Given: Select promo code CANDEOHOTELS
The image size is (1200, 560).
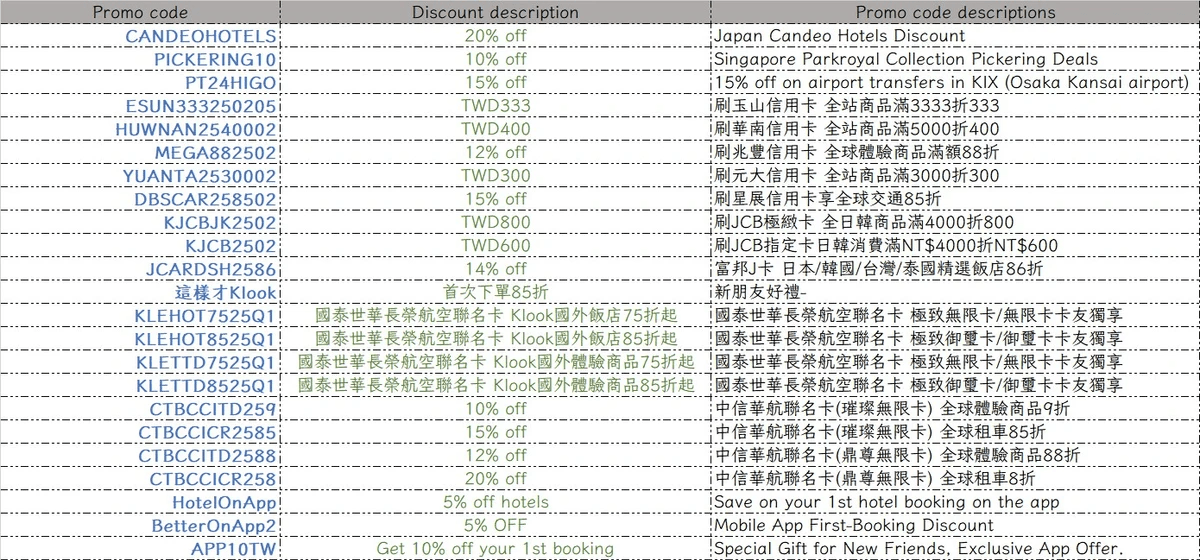Looking at the screenshot, I should coord(201,36).
